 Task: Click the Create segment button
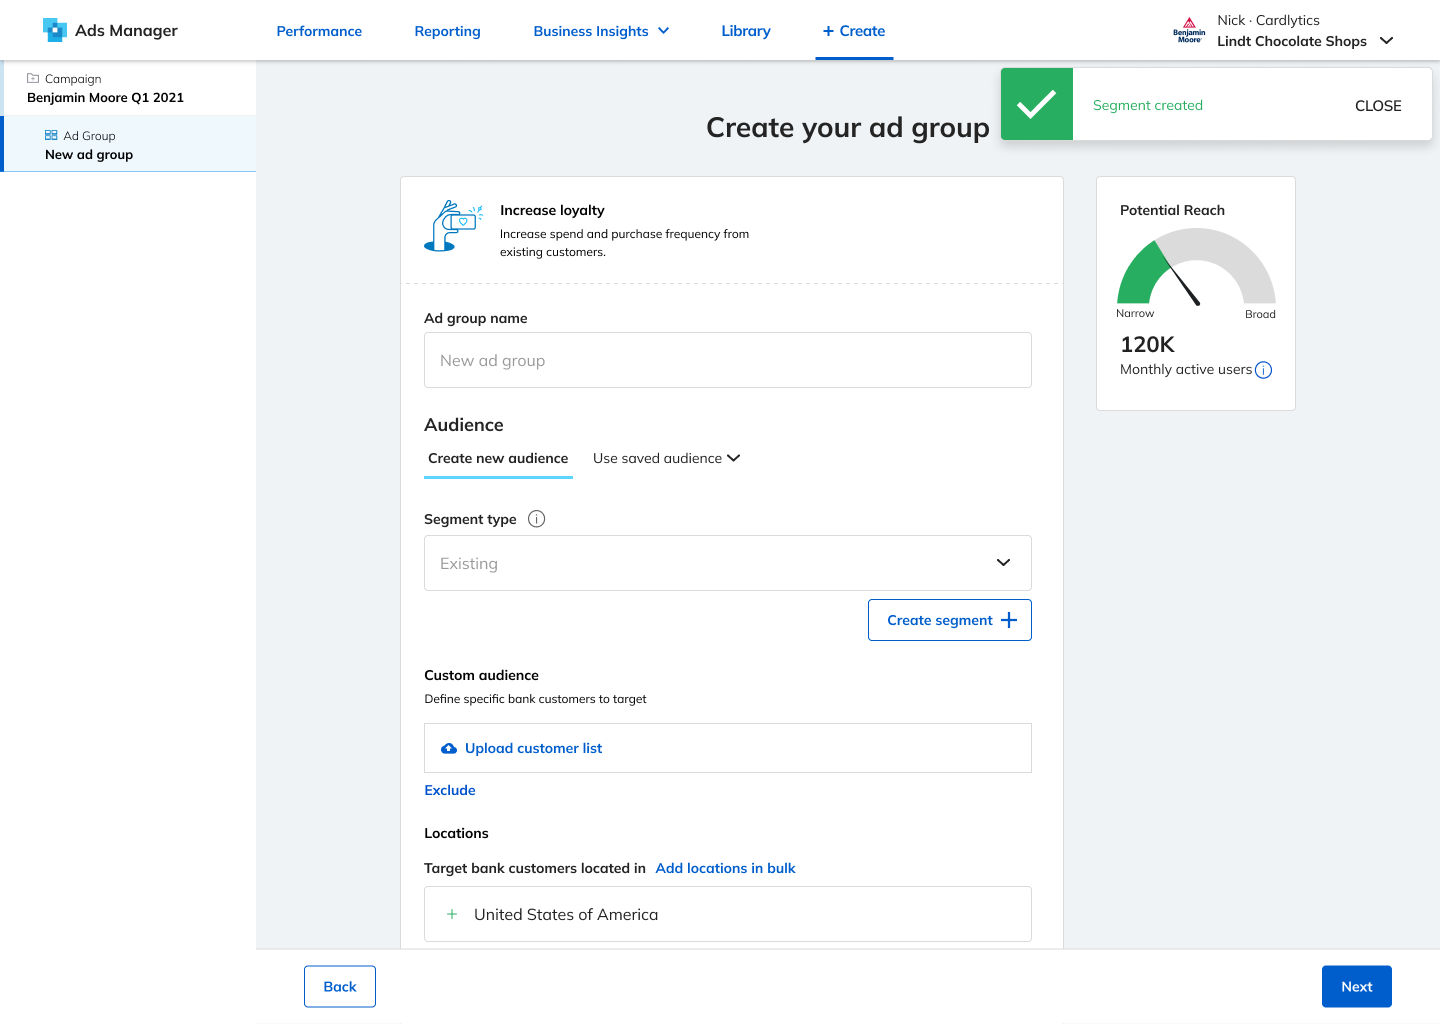pyautogui.click(x=950, y=620)
